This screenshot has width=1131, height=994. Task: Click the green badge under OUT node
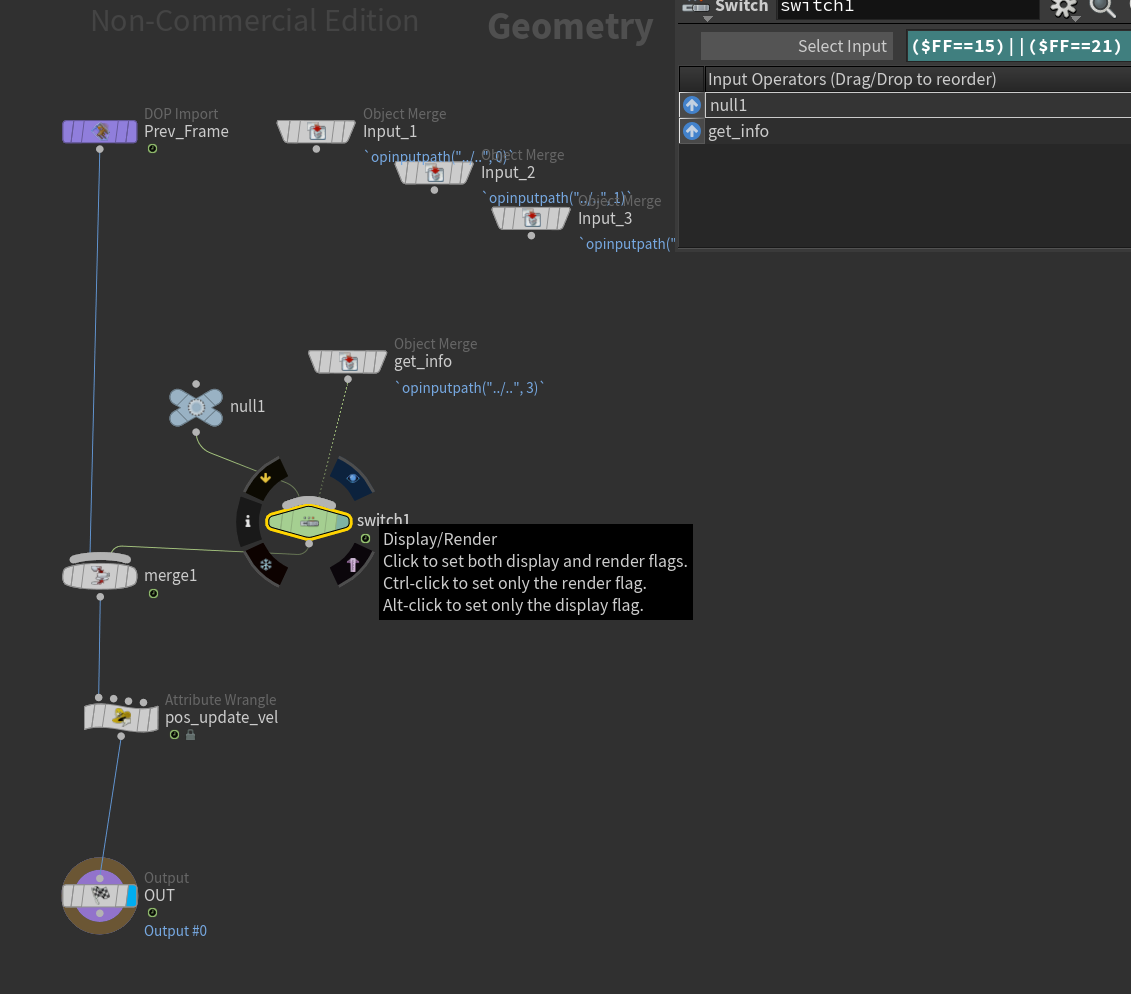click(x=152, y=912)
